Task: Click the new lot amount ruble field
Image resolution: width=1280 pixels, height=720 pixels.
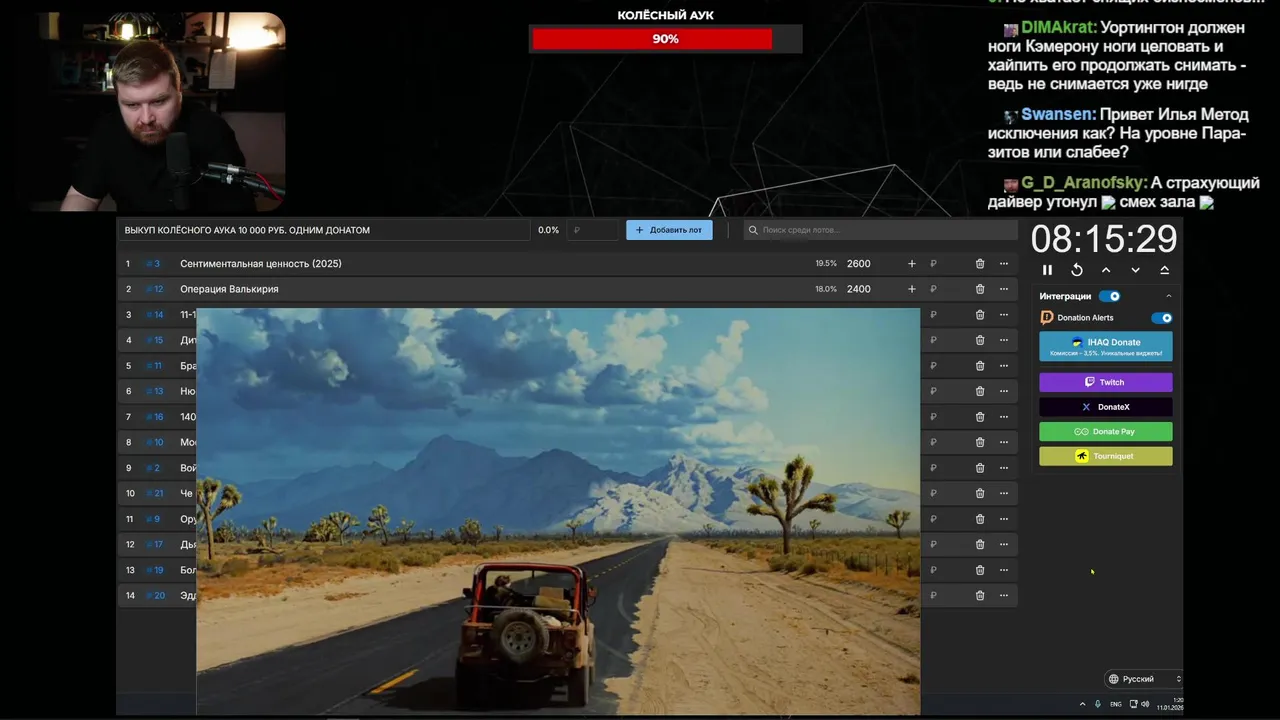Action: click(594, 230)
